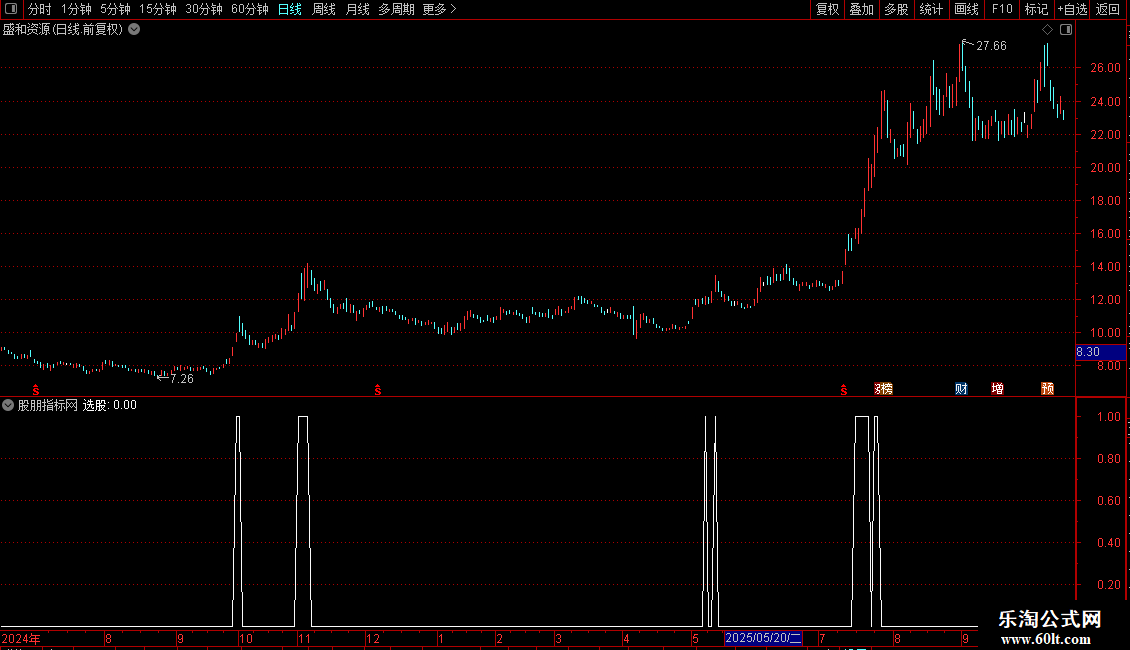Click the 2024年 date axis label

point(21,638)
